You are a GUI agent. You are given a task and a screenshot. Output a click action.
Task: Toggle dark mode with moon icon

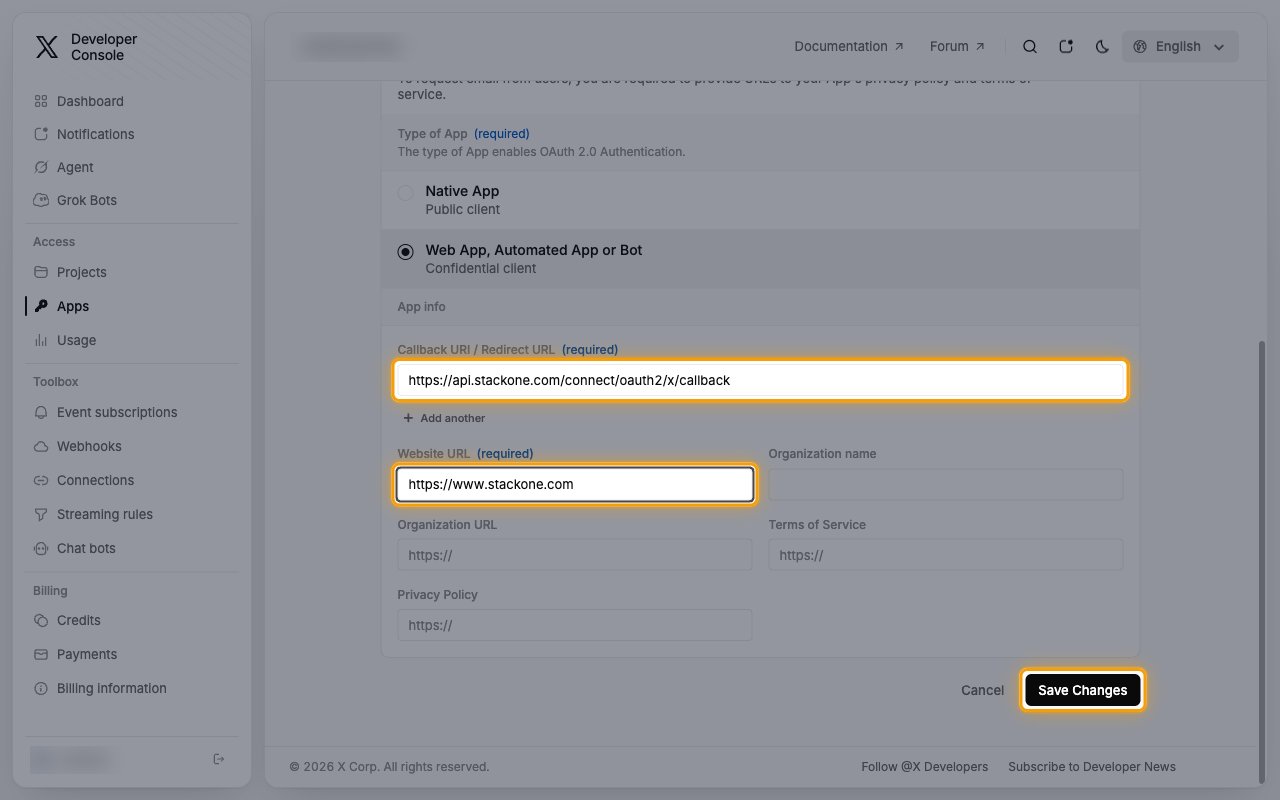[x=1102, y=46]
